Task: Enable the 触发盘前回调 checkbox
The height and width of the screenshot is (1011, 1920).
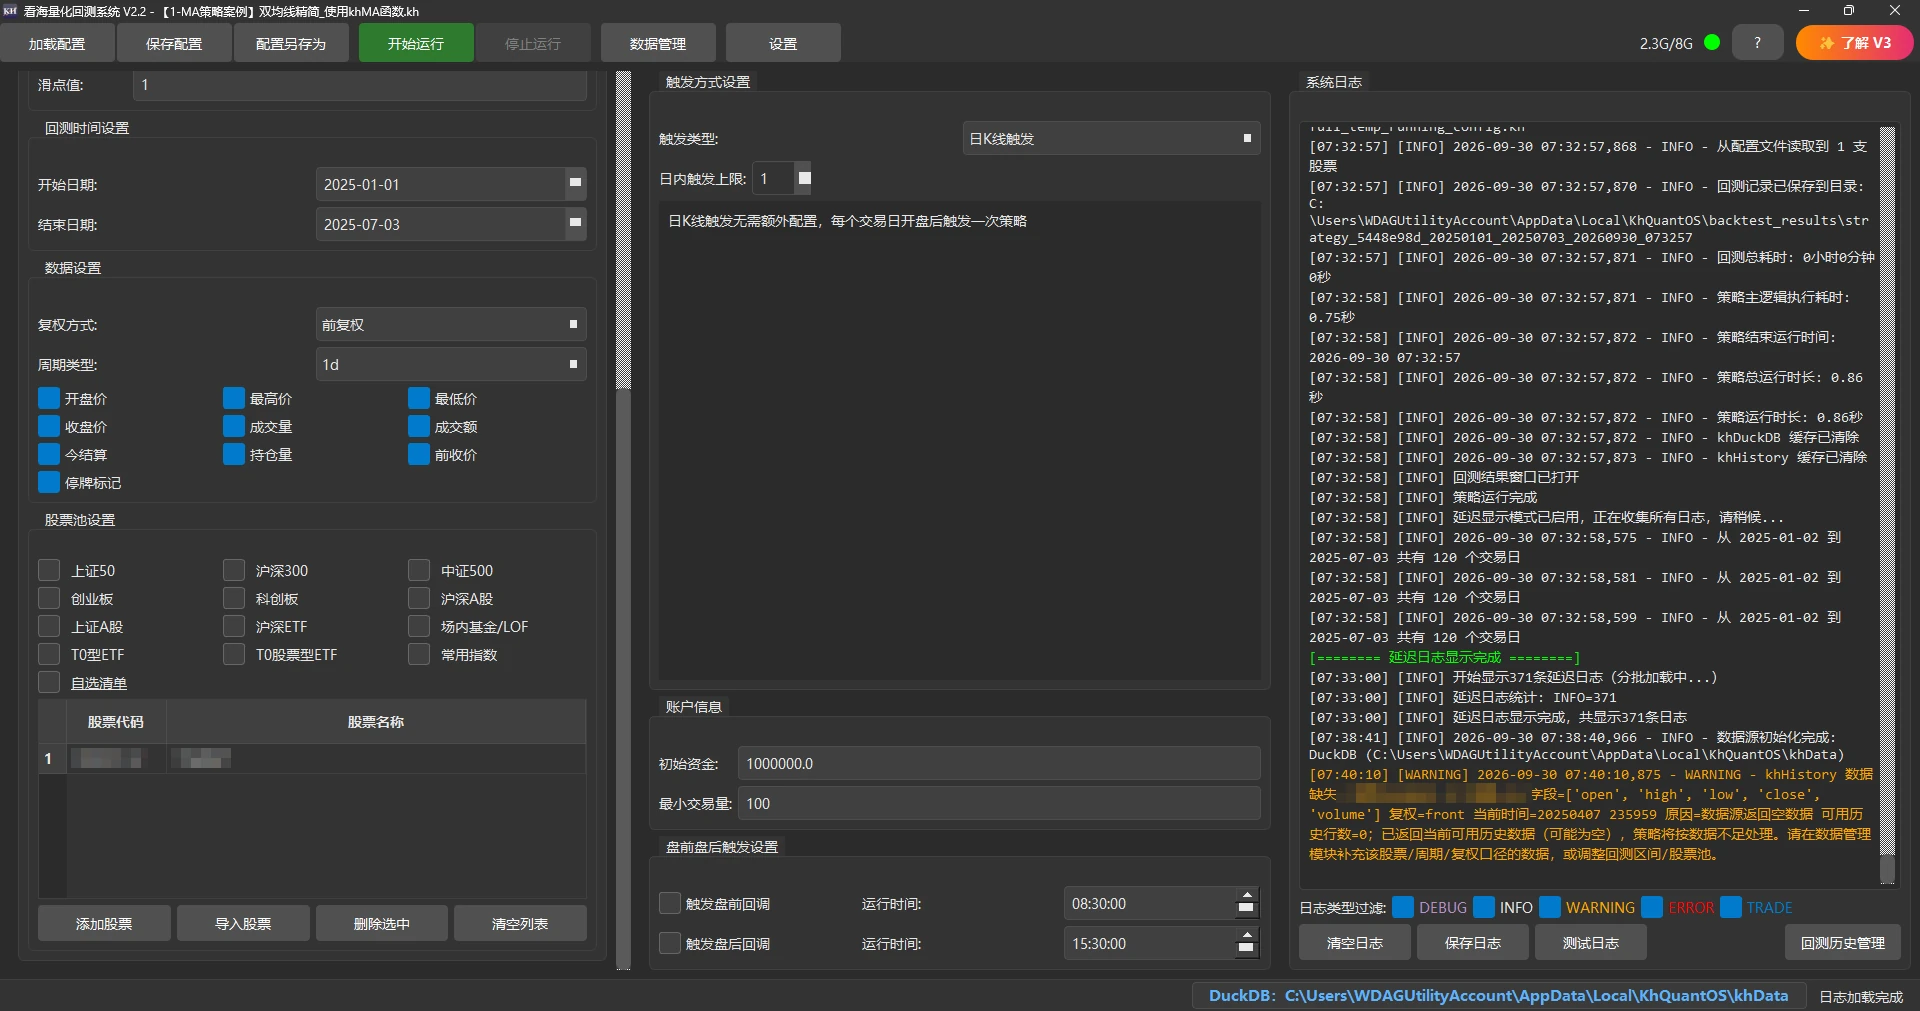Action: [x=670, y=903]
